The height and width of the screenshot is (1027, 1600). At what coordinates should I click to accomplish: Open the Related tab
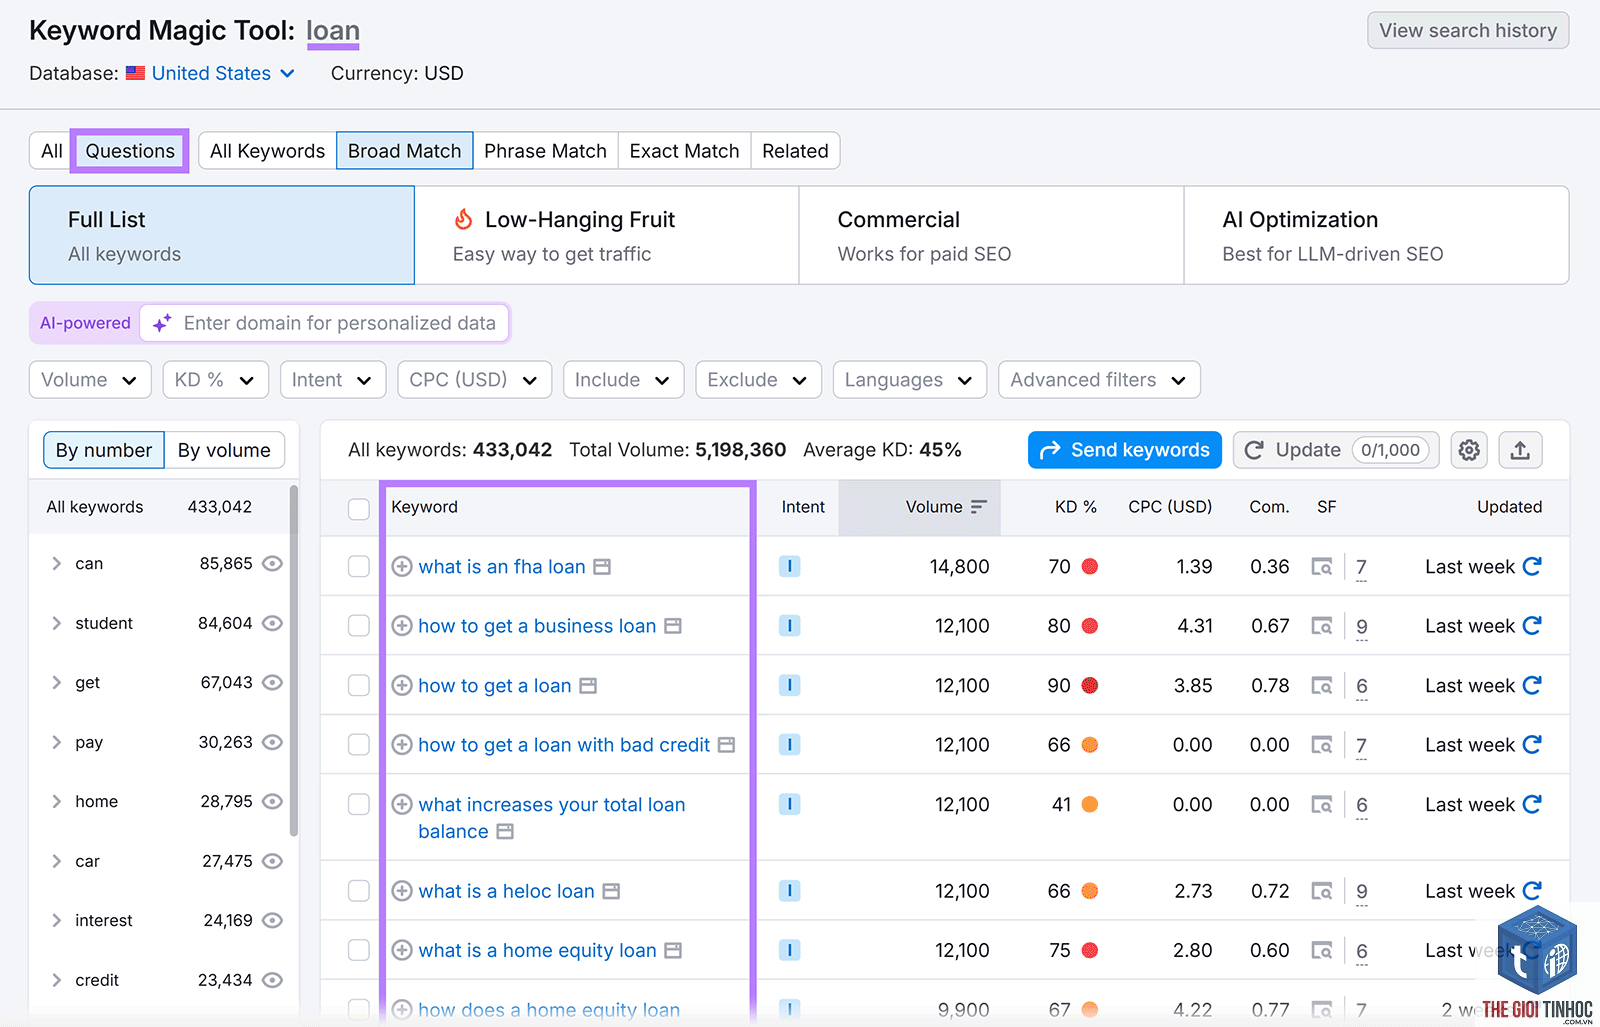click(x=795, y=151)
